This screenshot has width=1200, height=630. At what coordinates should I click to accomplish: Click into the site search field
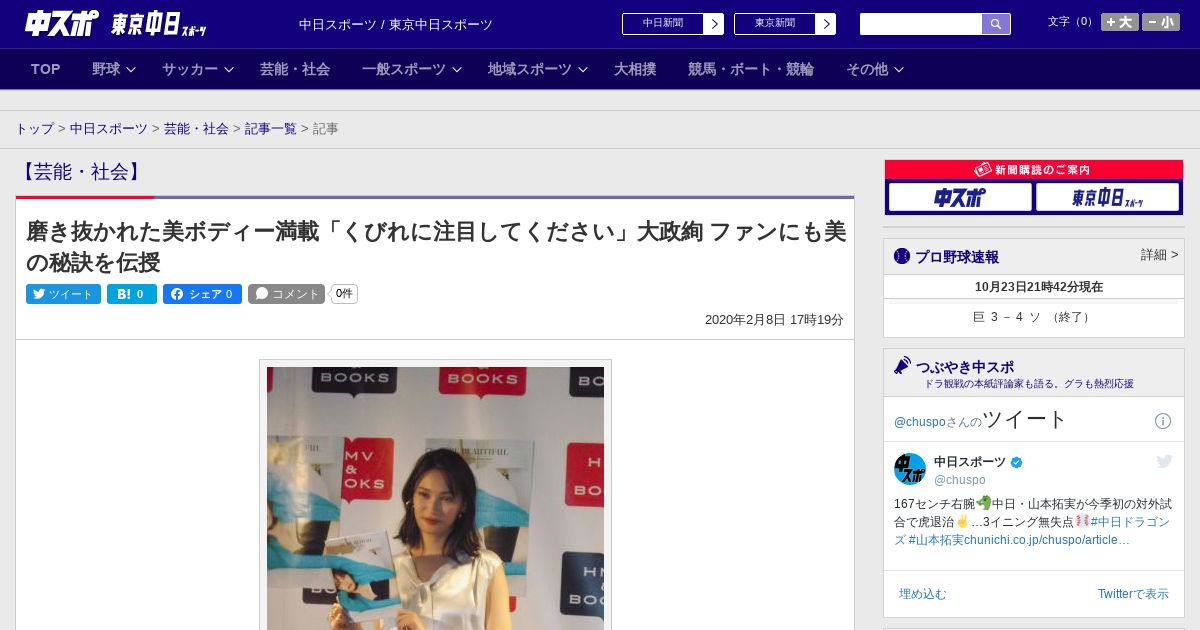click(x=921, y=24)
